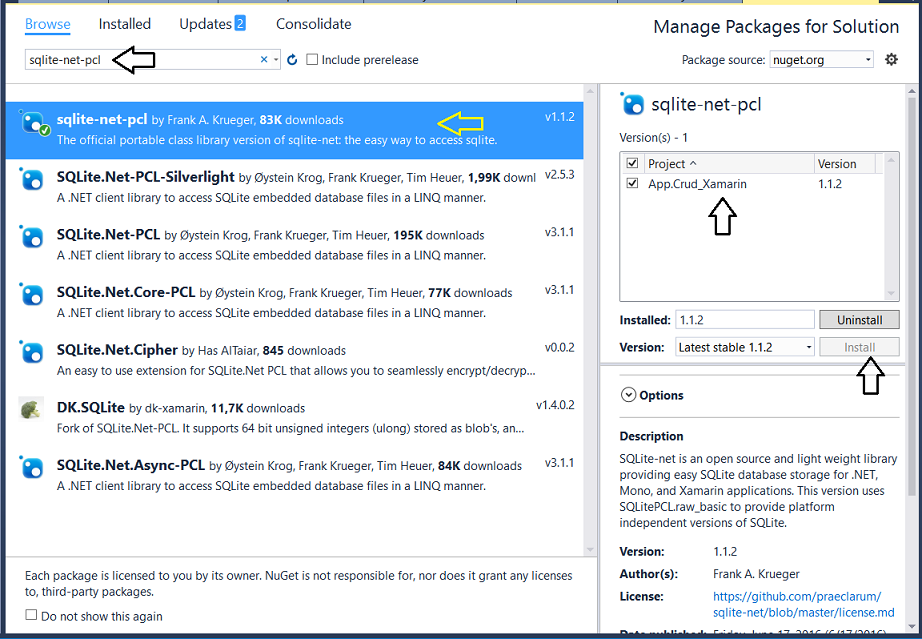Open the Consolidate tab

pyautogui.click(x=313, y=24)
